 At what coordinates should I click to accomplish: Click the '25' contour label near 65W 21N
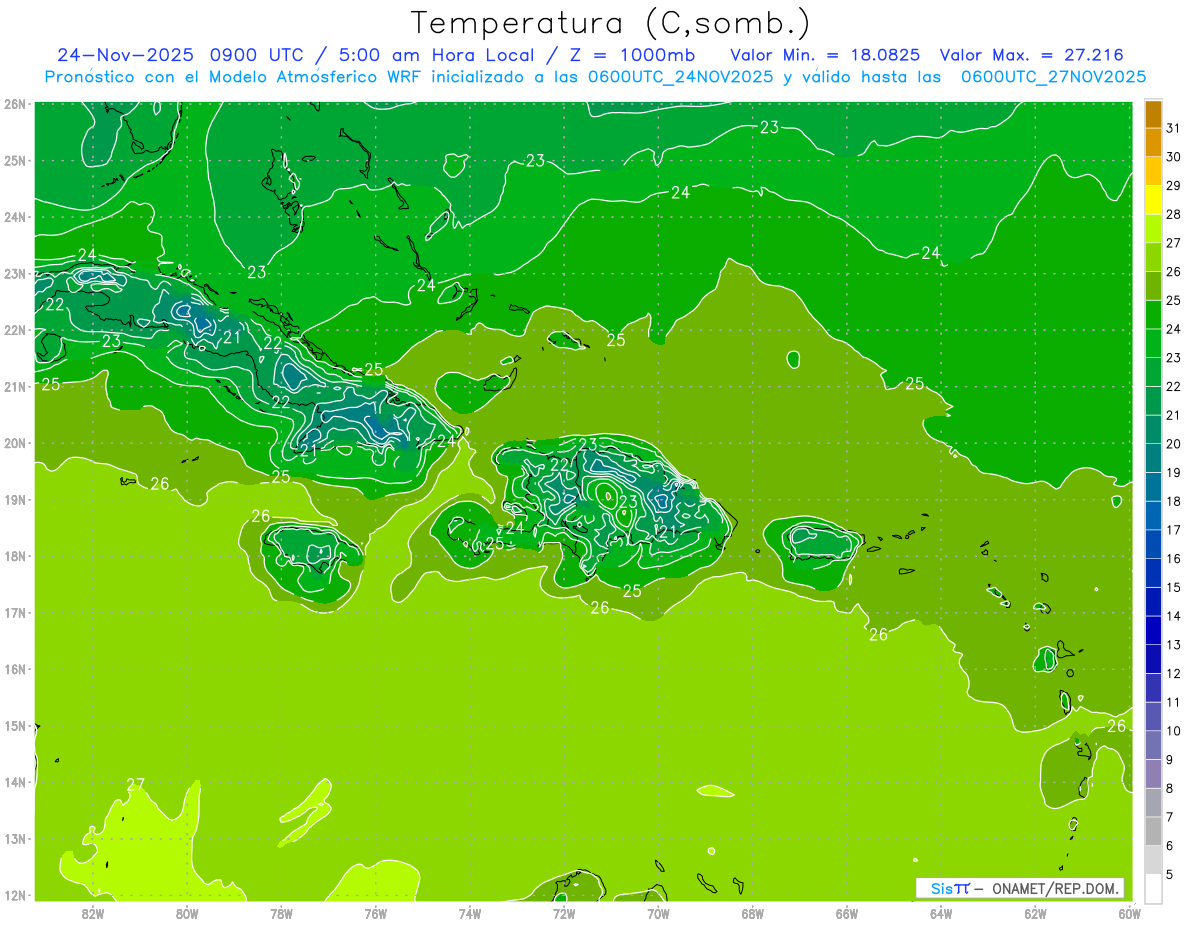915,383
